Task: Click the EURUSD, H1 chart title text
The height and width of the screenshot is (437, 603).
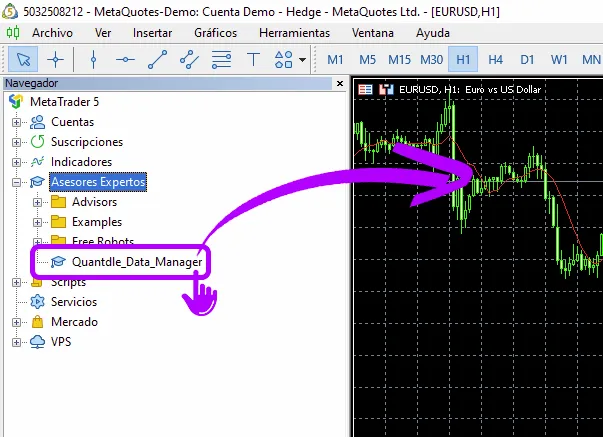Action: 470,90
